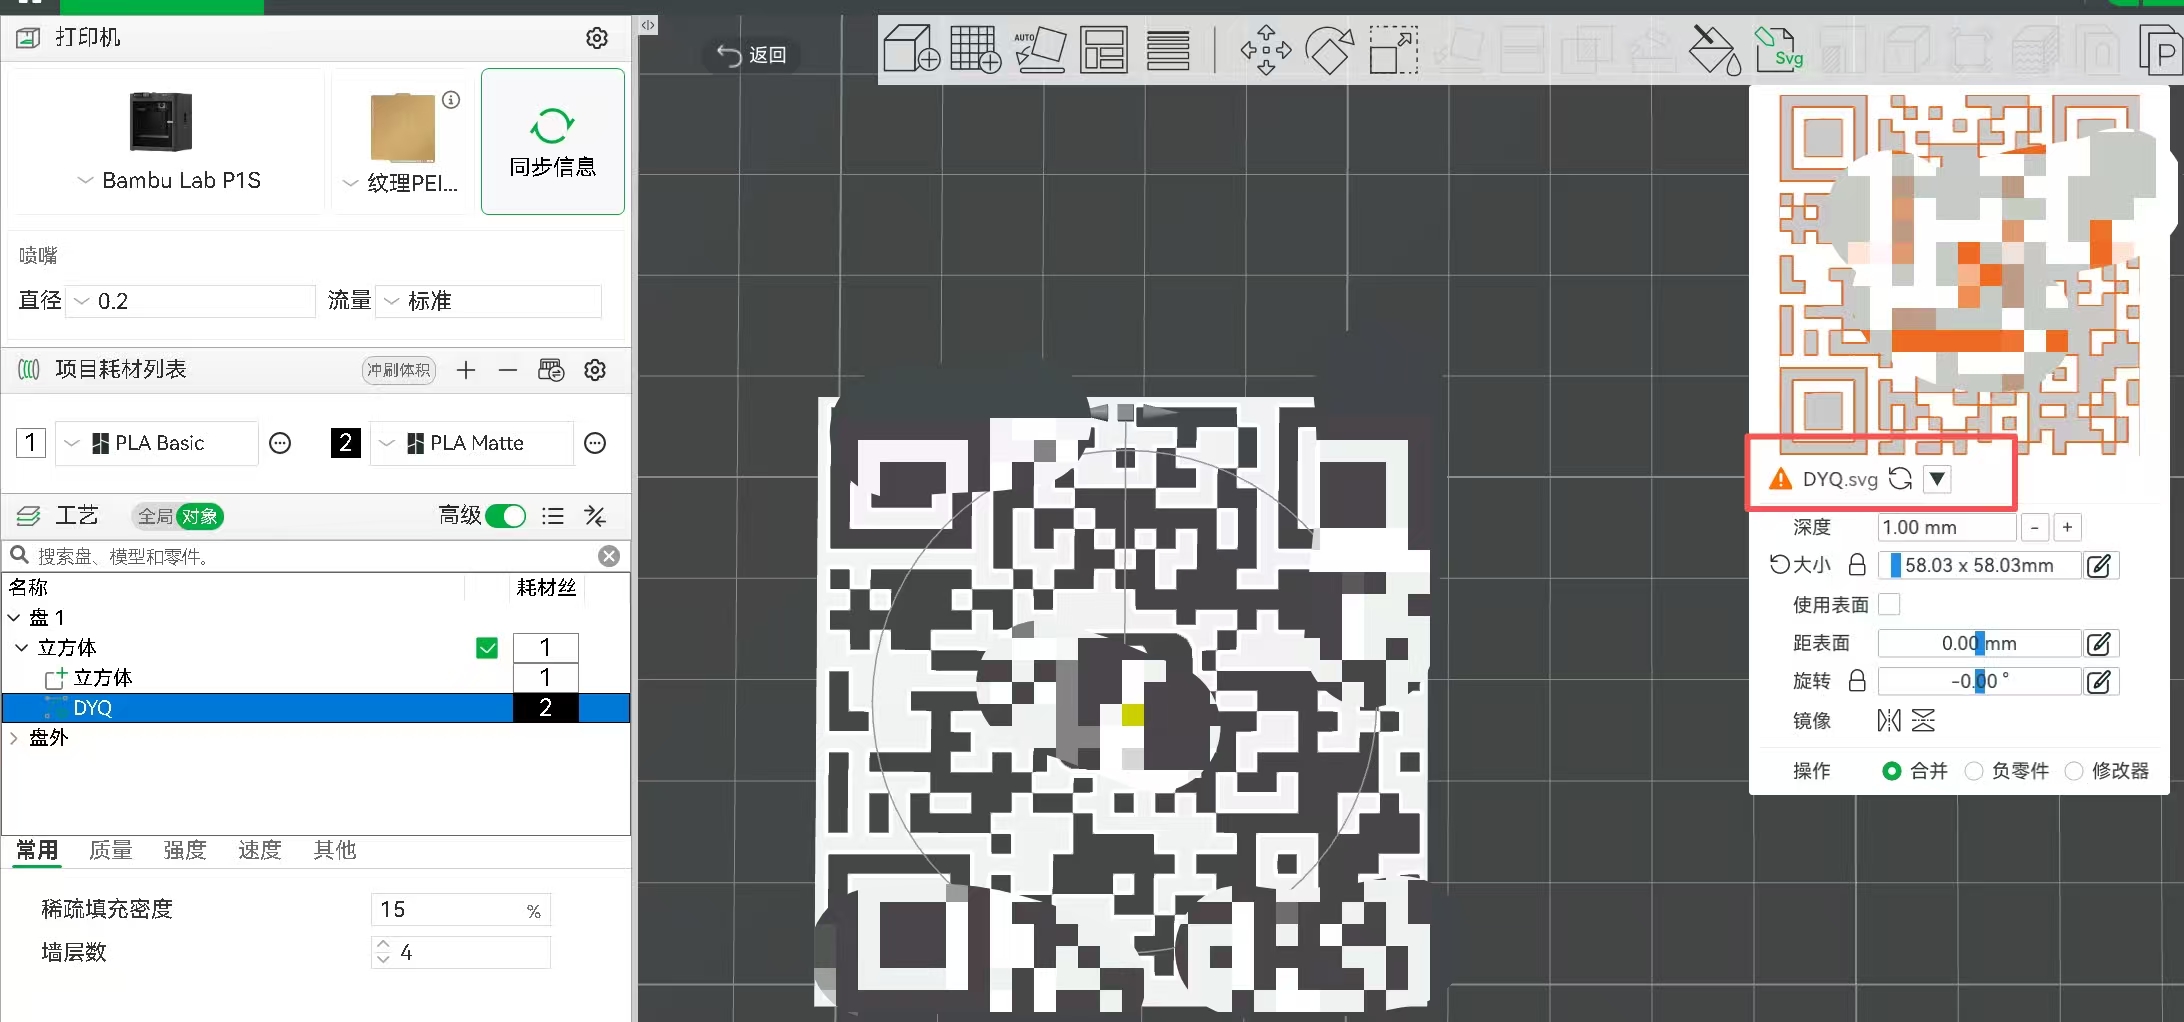Viewport: 2184px width, 1022px height.
Task: Select the Scale tool icon
Action: tap(1394, 50)
